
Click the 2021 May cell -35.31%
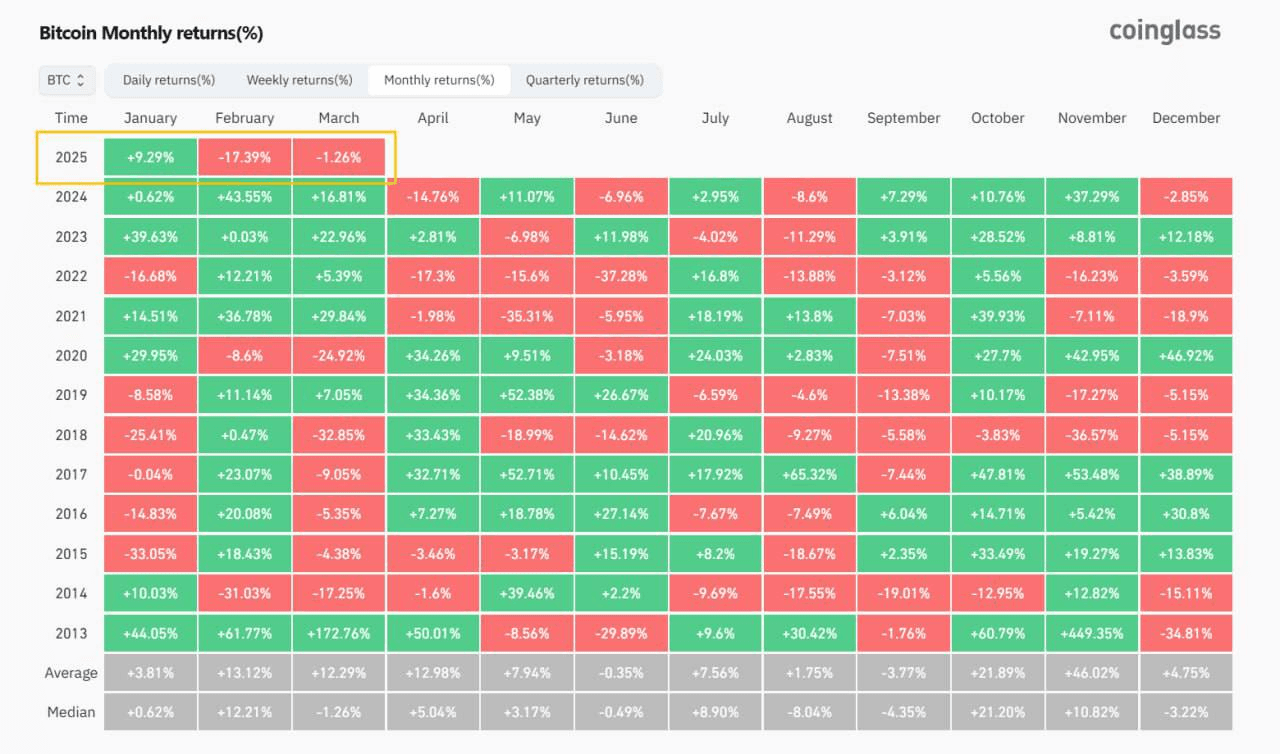coord(527,316)
